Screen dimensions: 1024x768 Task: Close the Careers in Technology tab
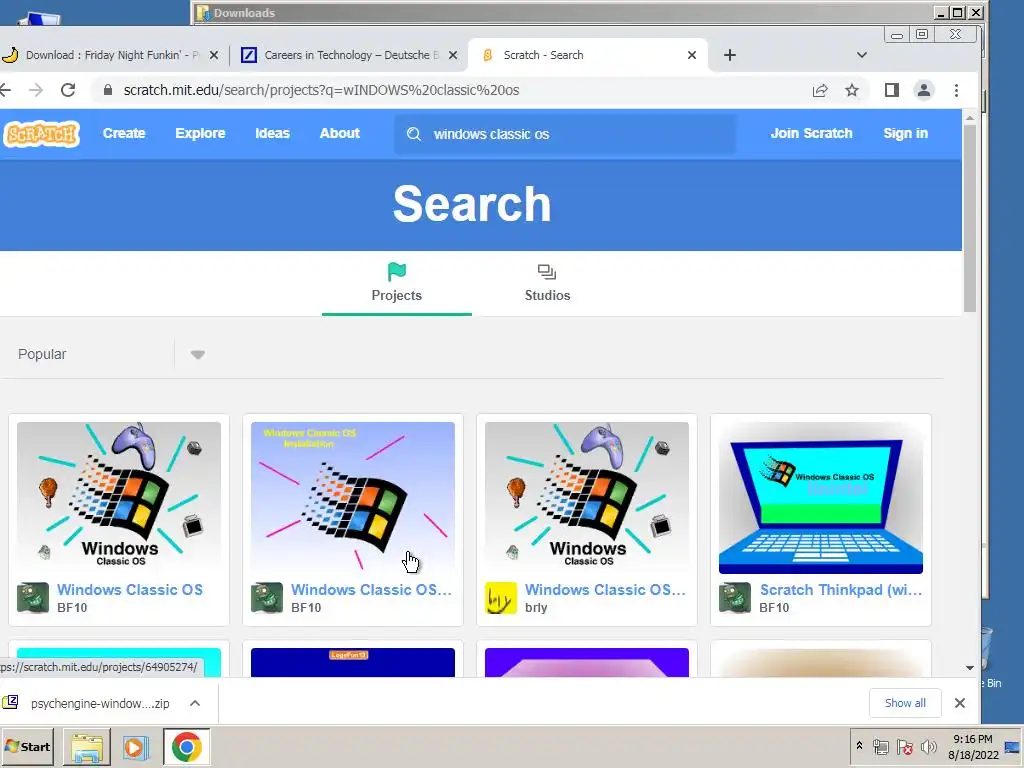pos(453,56)
